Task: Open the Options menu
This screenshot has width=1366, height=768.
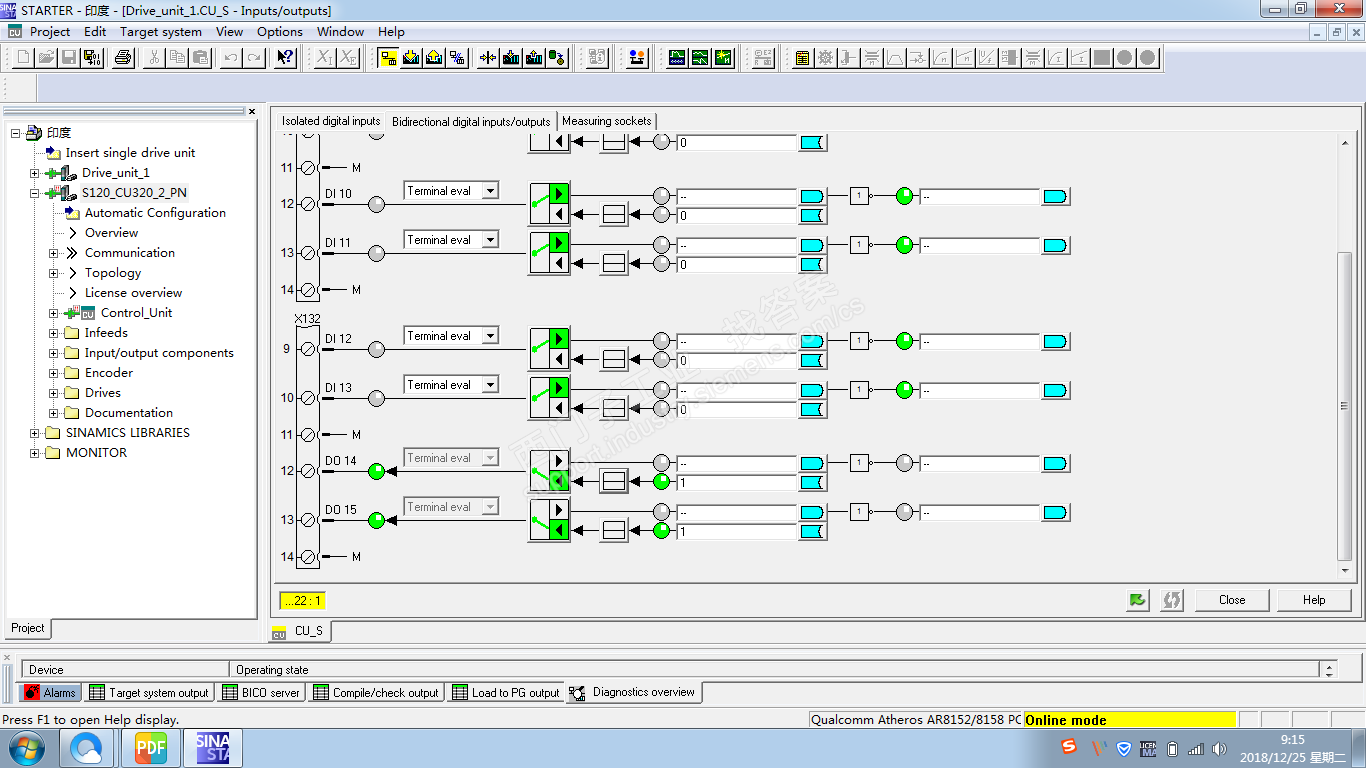Action: tap(280, 31)
